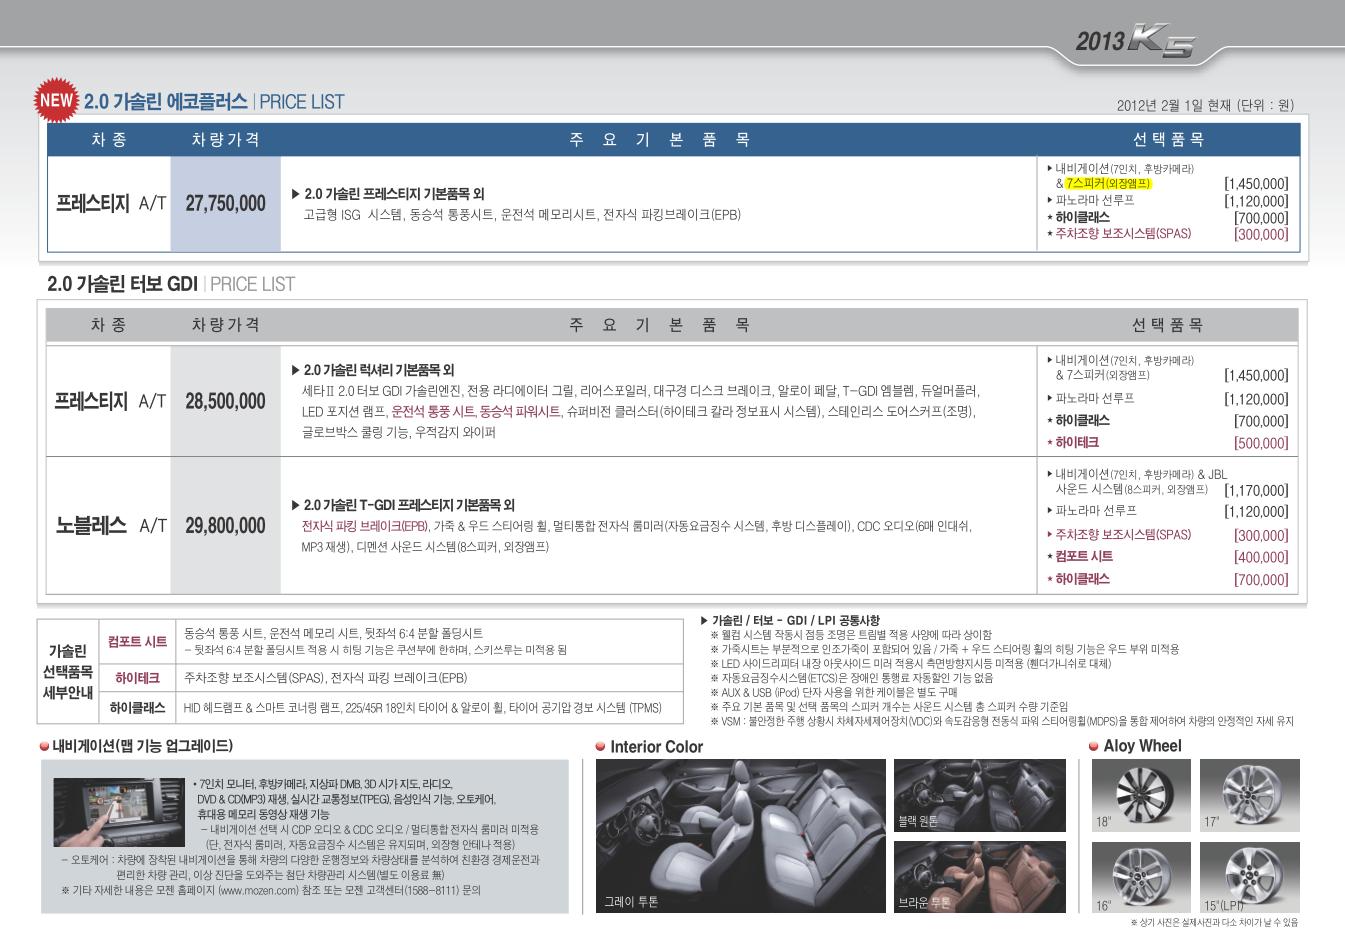Image resolution: width=1345 pixels, height=951 pixels.
Task: Click the 27,750,000 price cell
Action: tap(225, 204)
